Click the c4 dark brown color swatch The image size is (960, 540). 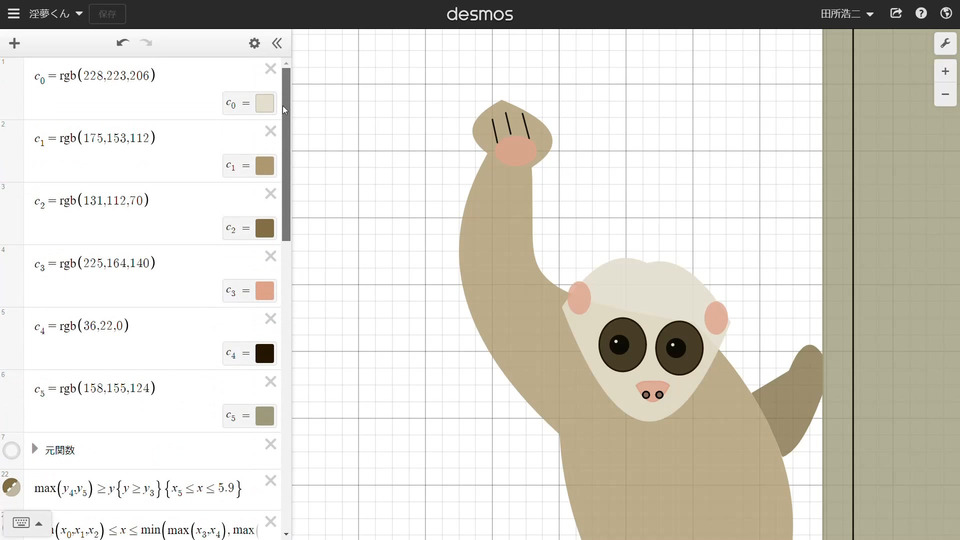point(264,353)
